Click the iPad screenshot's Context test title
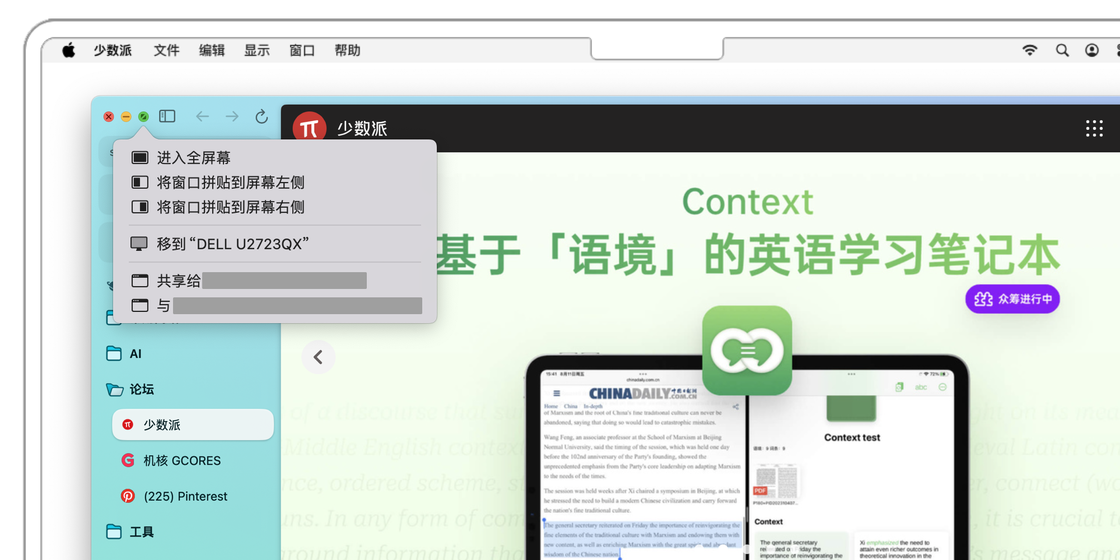The width and height of the screenshot is (1120, 560). click(x=852, y=438)
